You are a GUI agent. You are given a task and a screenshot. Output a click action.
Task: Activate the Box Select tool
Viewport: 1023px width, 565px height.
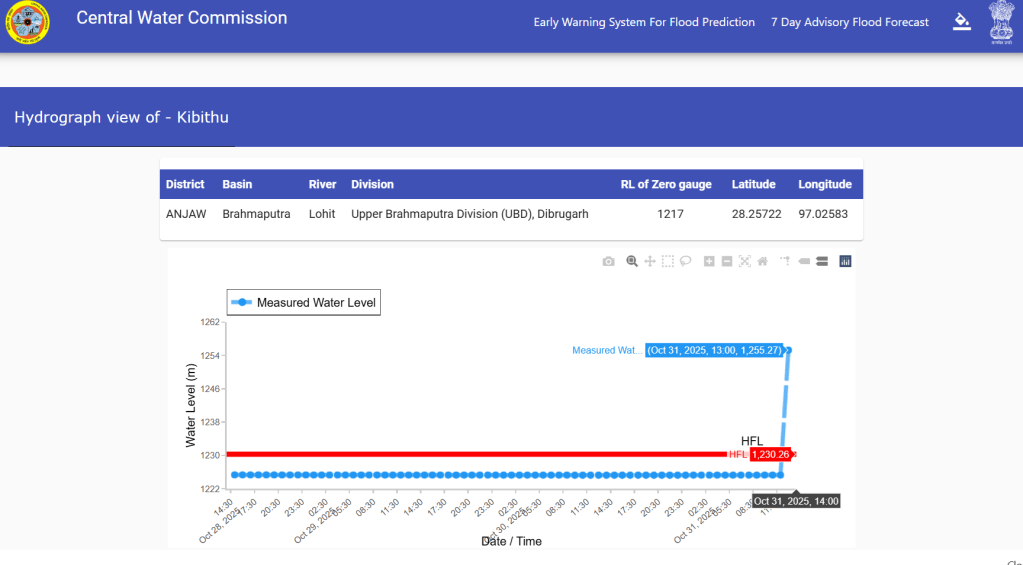(668, 262)
